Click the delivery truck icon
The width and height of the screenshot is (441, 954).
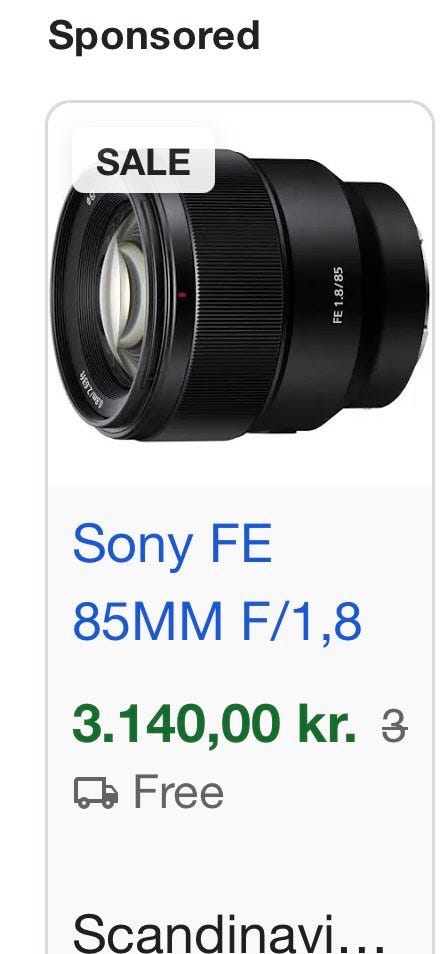pyautogui.click(x=96, y=793)
